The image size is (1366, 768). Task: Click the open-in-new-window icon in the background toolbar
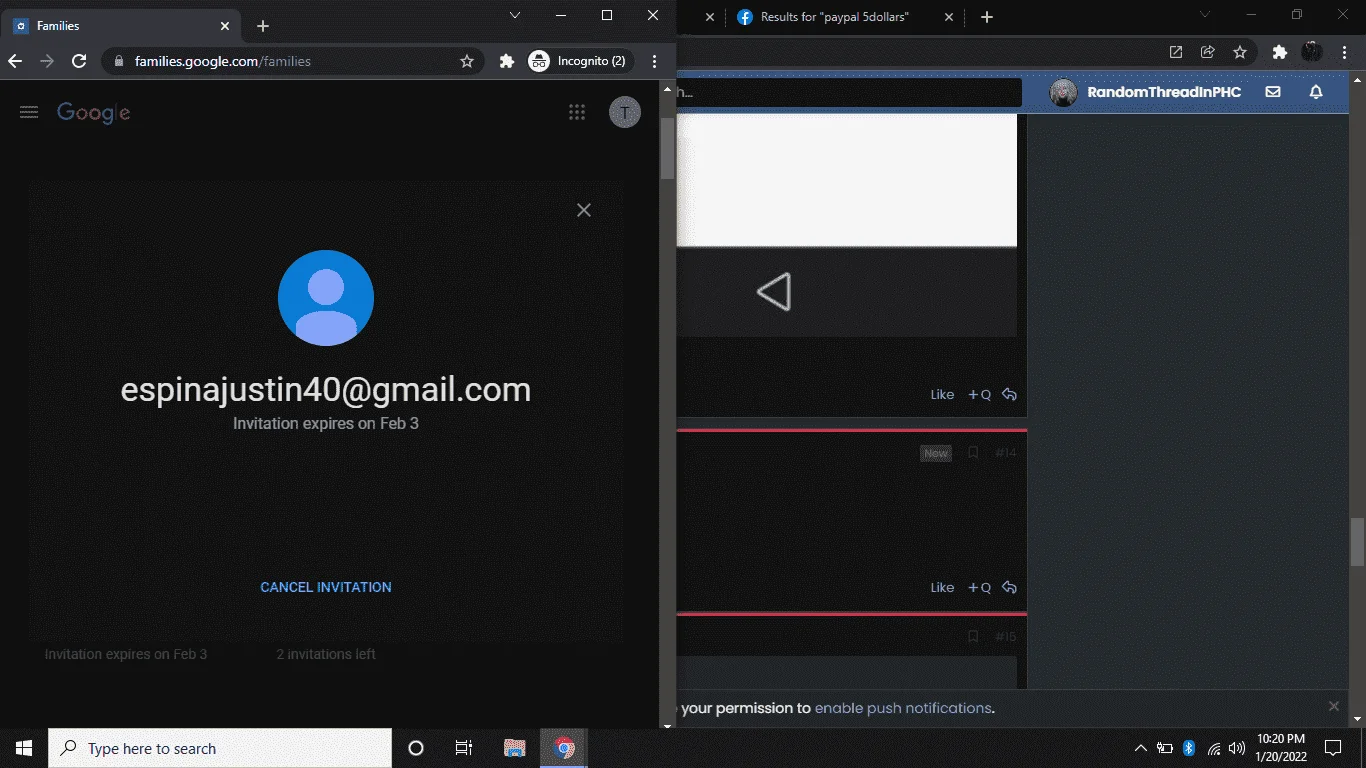click(1176, 53)
